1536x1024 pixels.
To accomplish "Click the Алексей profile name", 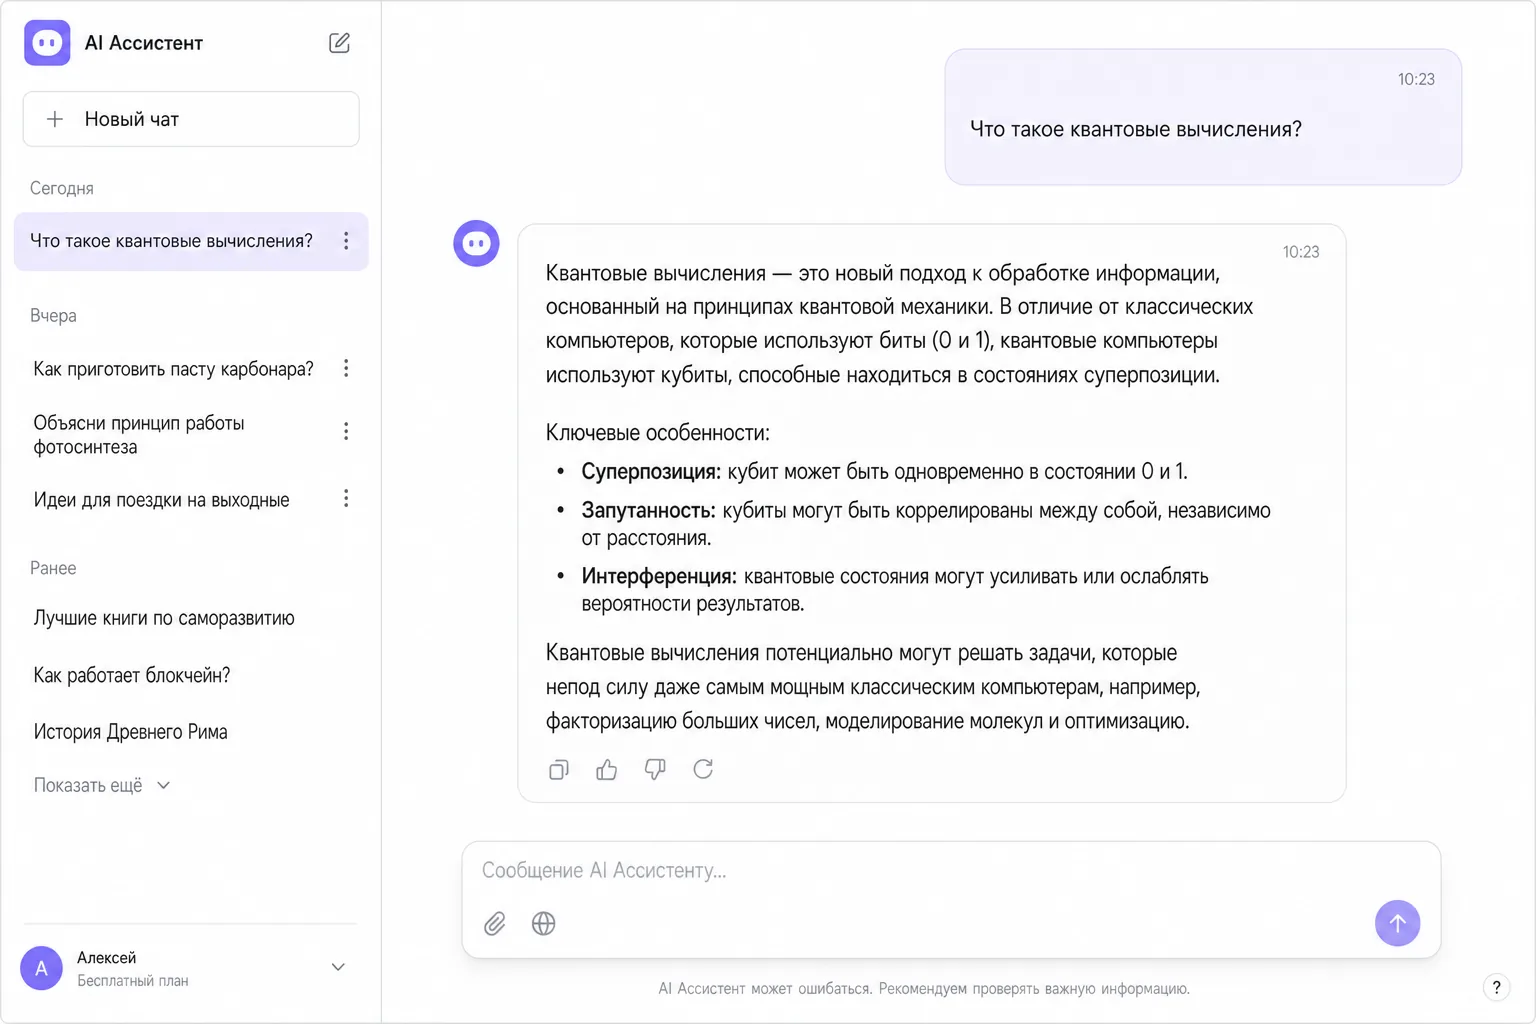I will (x=107, y=957).
